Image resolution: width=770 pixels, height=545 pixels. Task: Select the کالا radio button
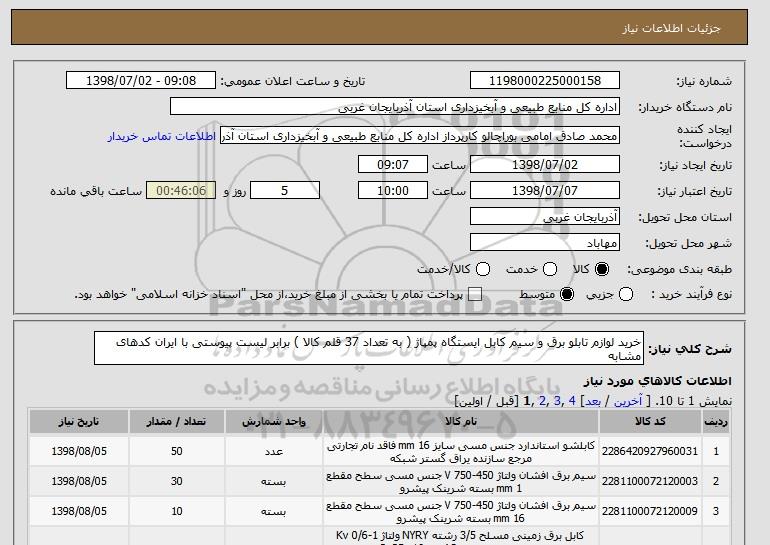point(602,269)
